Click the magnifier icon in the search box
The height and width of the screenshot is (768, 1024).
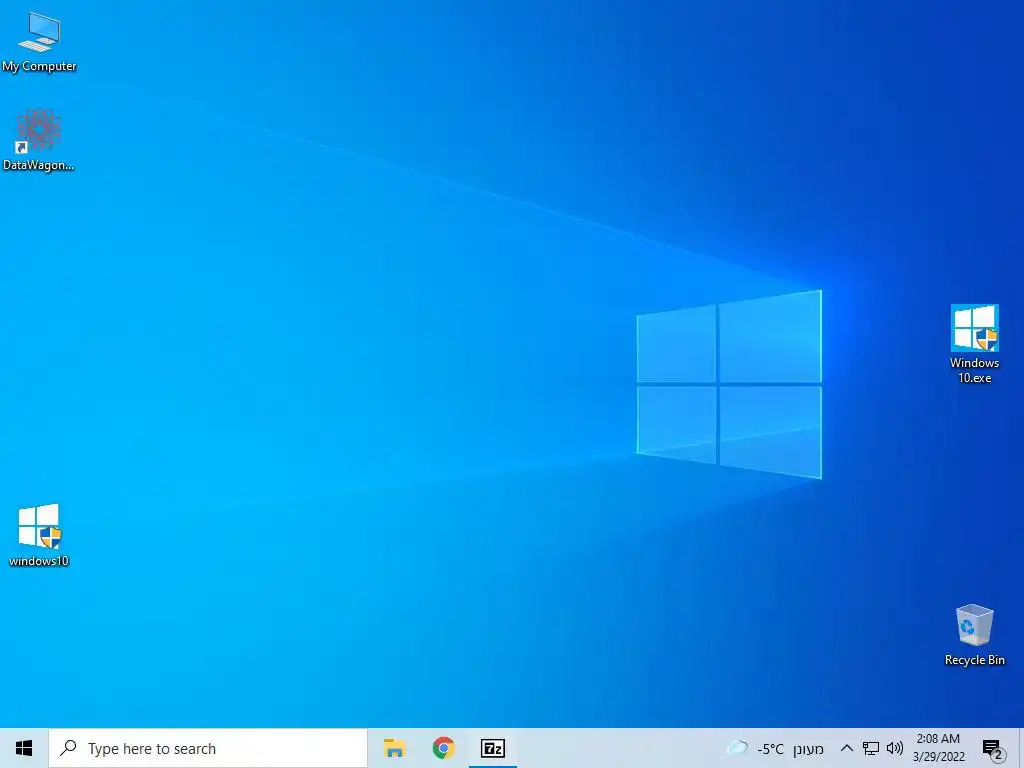click(68, 748)
